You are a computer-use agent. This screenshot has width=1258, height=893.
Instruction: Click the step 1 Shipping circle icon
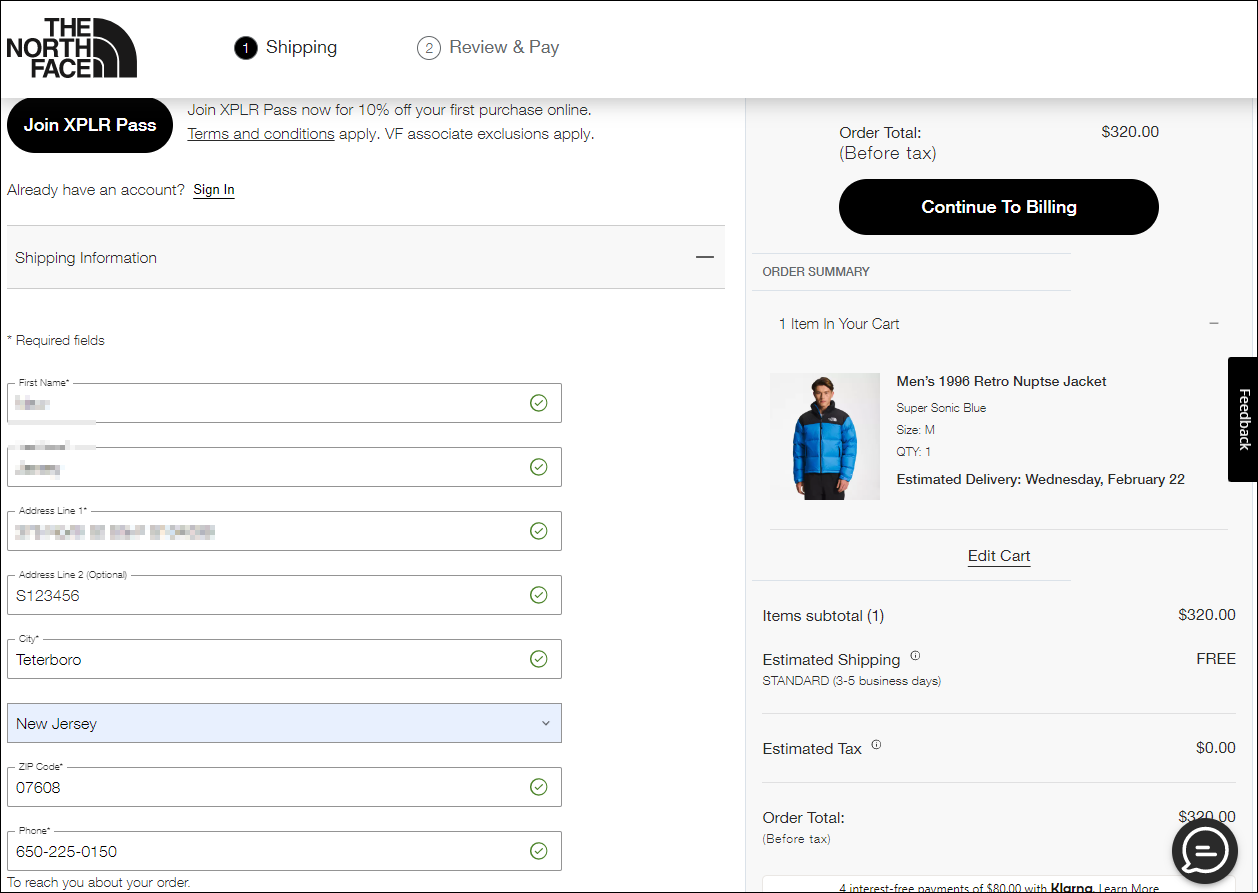point(245,48)
